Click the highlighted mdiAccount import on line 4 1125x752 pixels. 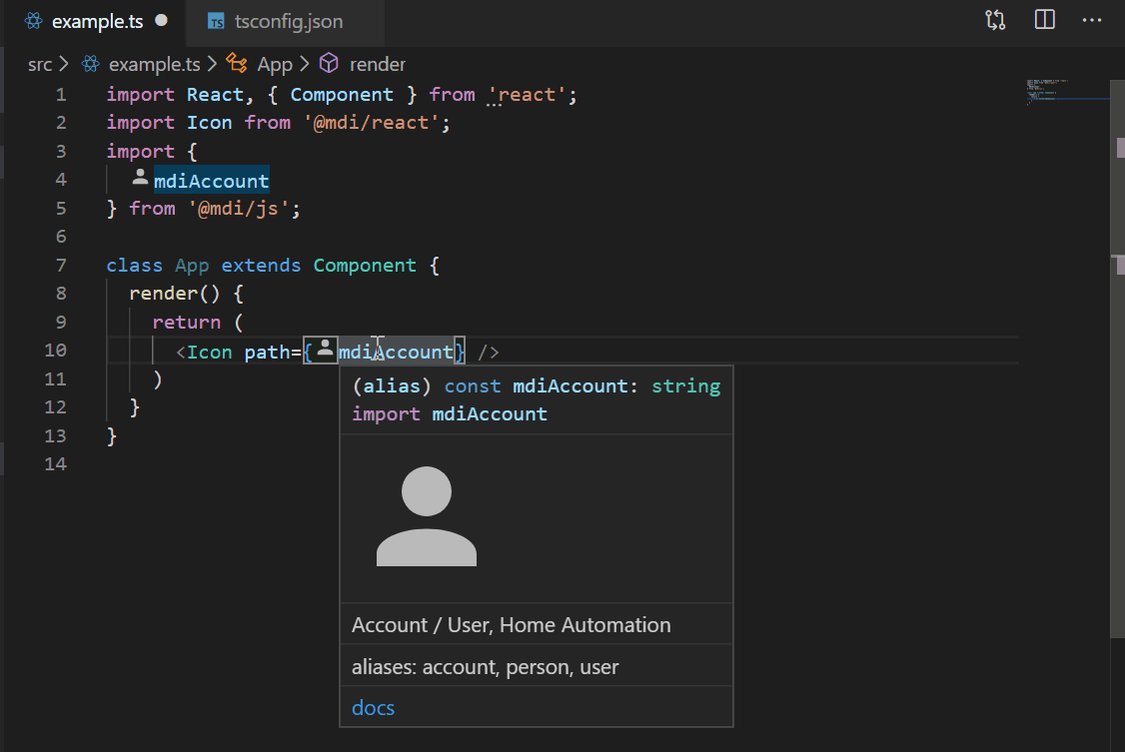point(212,181)
